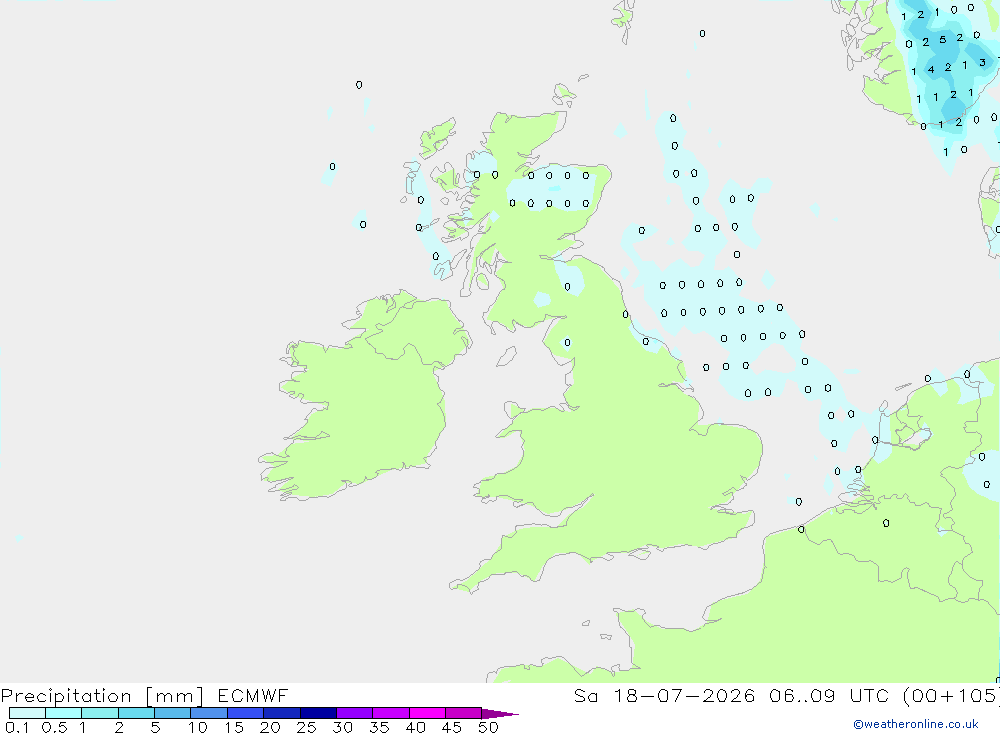Click the 1–2 mm legend color swatch
Image resolution: width=1000 pixels, height=733 pixels.
pyautogui.click(x=100, y=713)
